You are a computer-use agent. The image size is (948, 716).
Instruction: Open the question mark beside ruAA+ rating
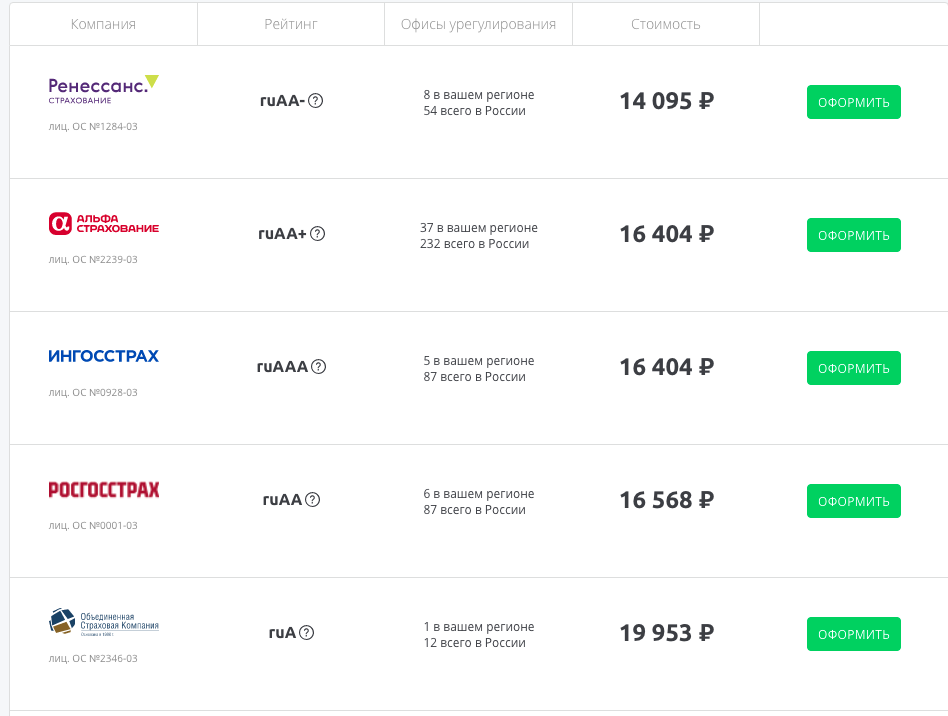pos(317,234)
